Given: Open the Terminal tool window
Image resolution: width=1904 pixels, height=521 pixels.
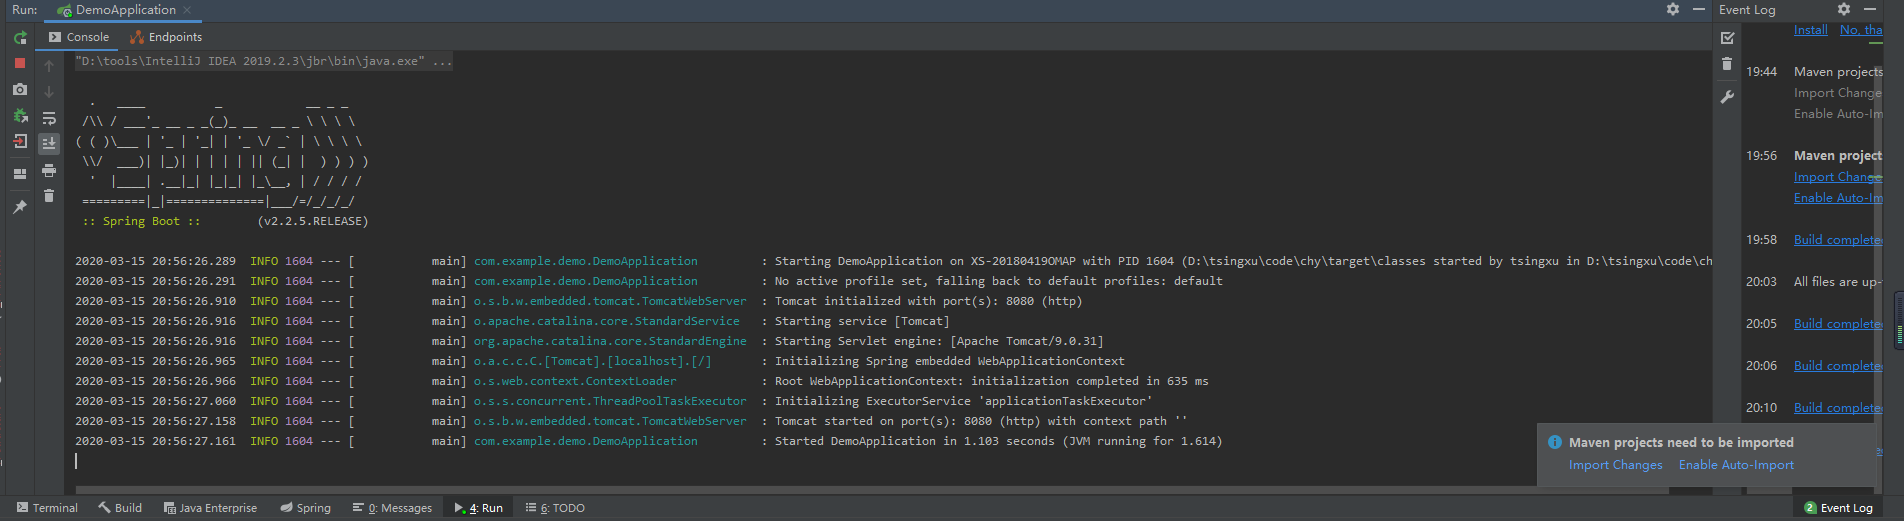Looking at the screenshot, I should [46, 508].
